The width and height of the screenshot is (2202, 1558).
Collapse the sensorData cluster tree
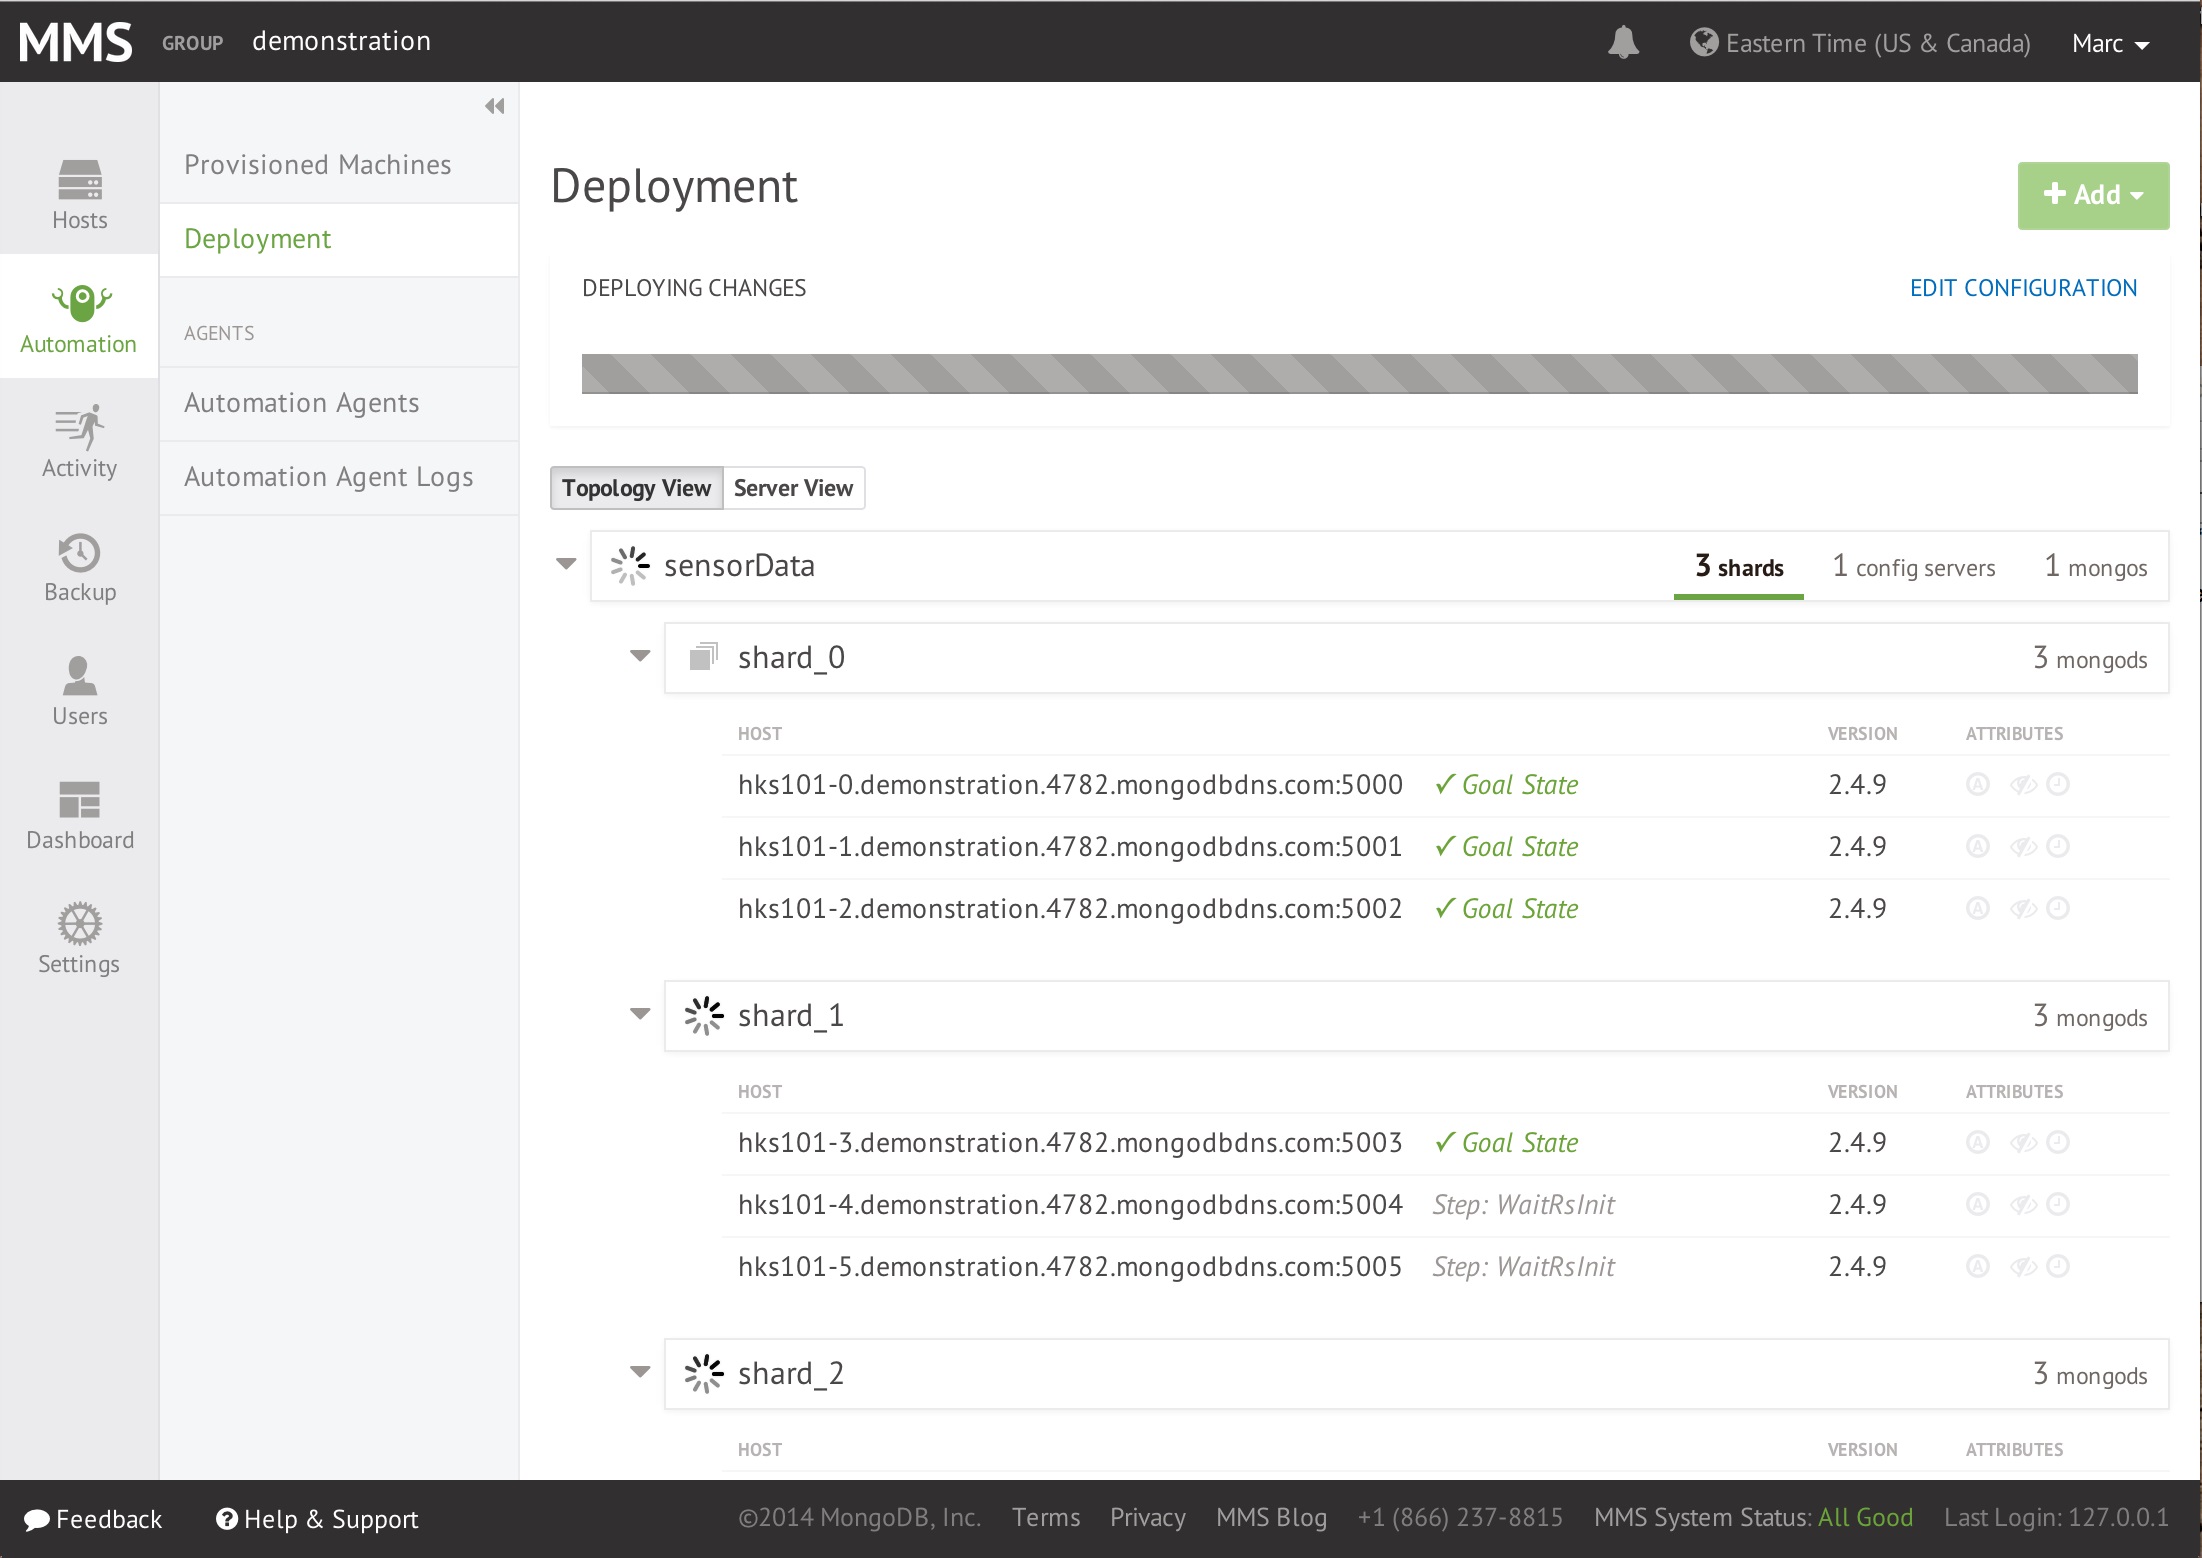point(566,564)
